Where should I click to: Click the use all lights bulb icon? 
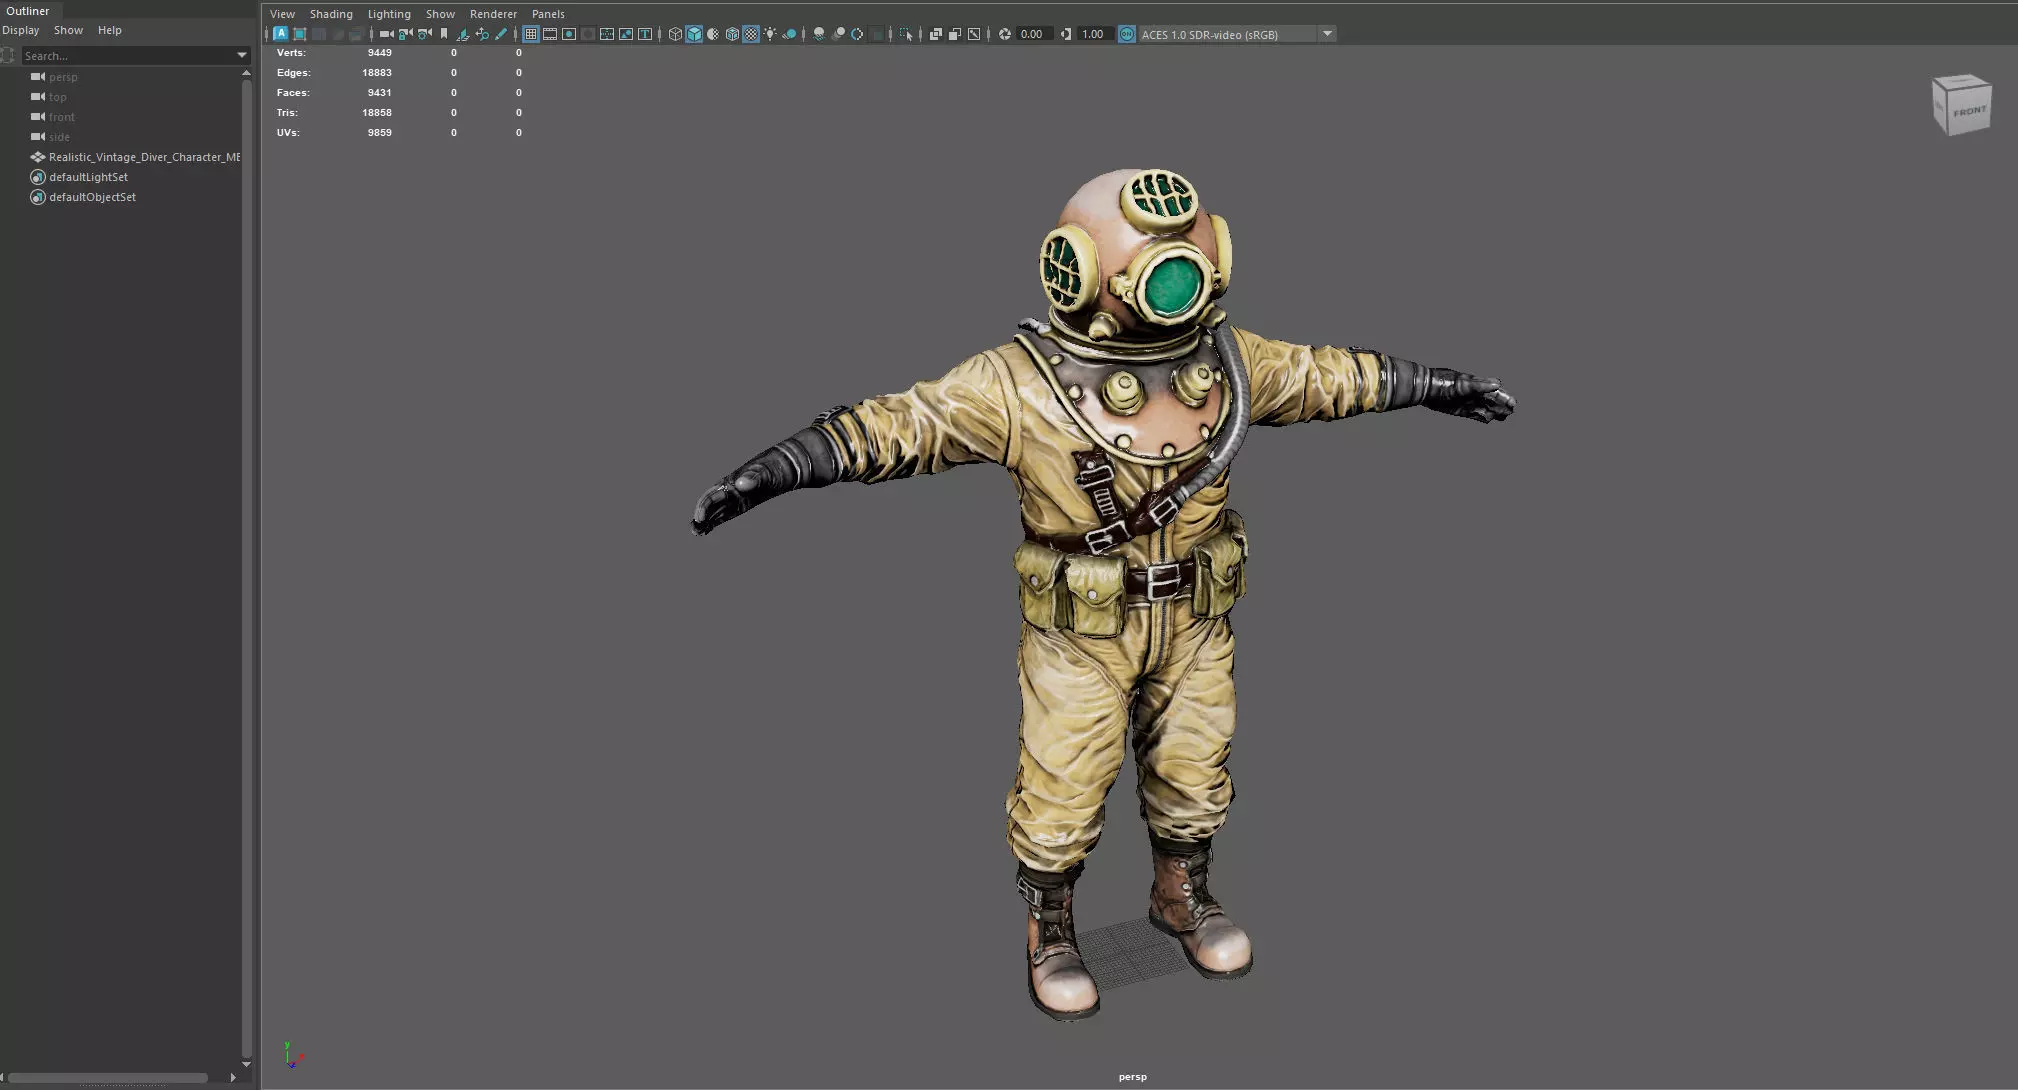click(770, 34)
